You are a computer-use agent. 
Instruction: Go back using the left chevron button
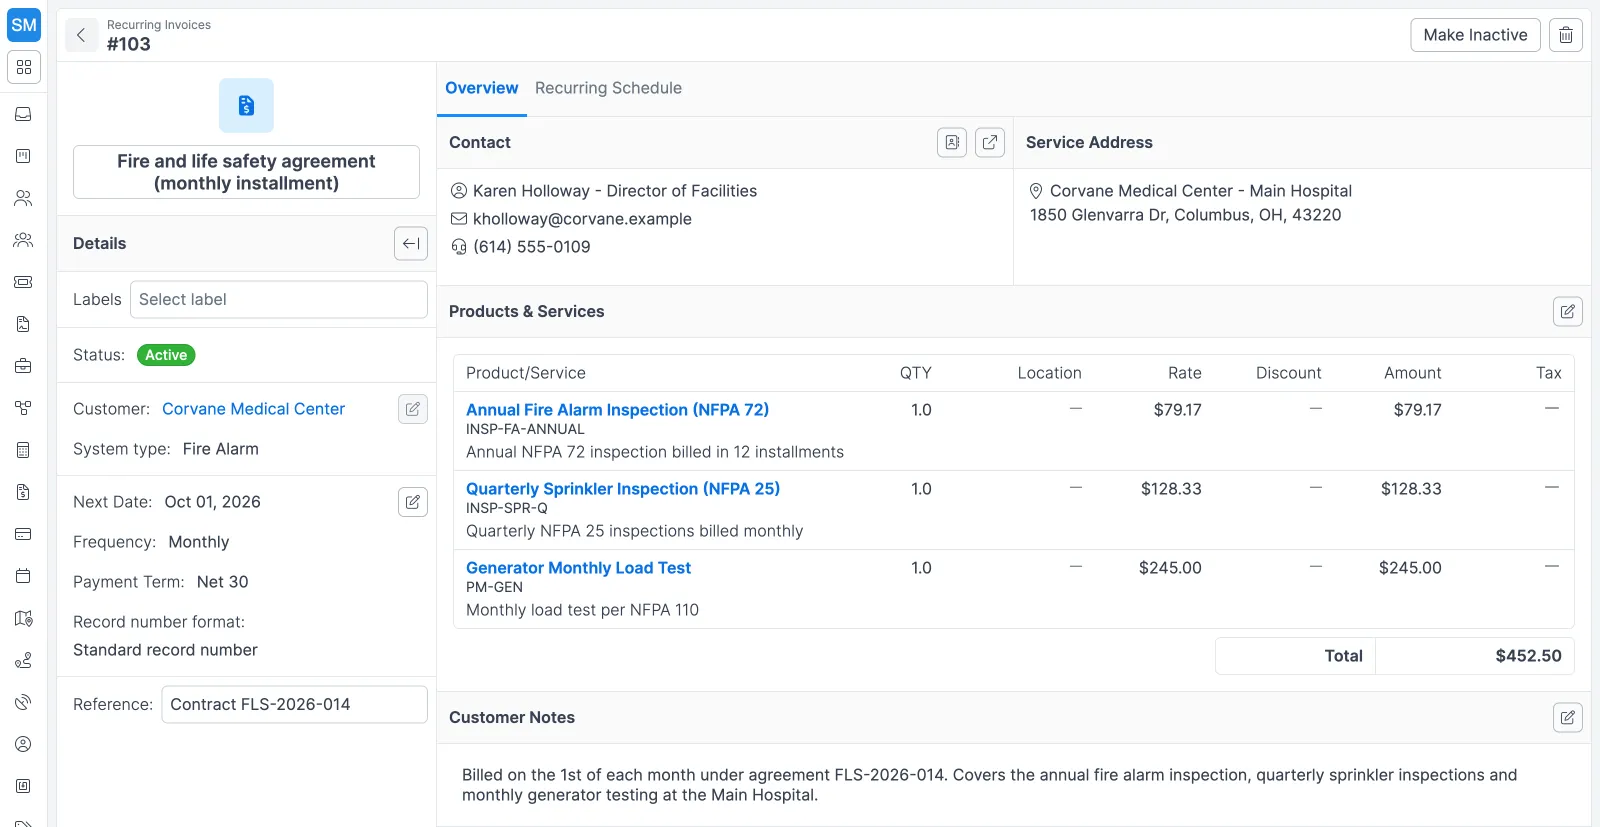[x=81, y=35]
